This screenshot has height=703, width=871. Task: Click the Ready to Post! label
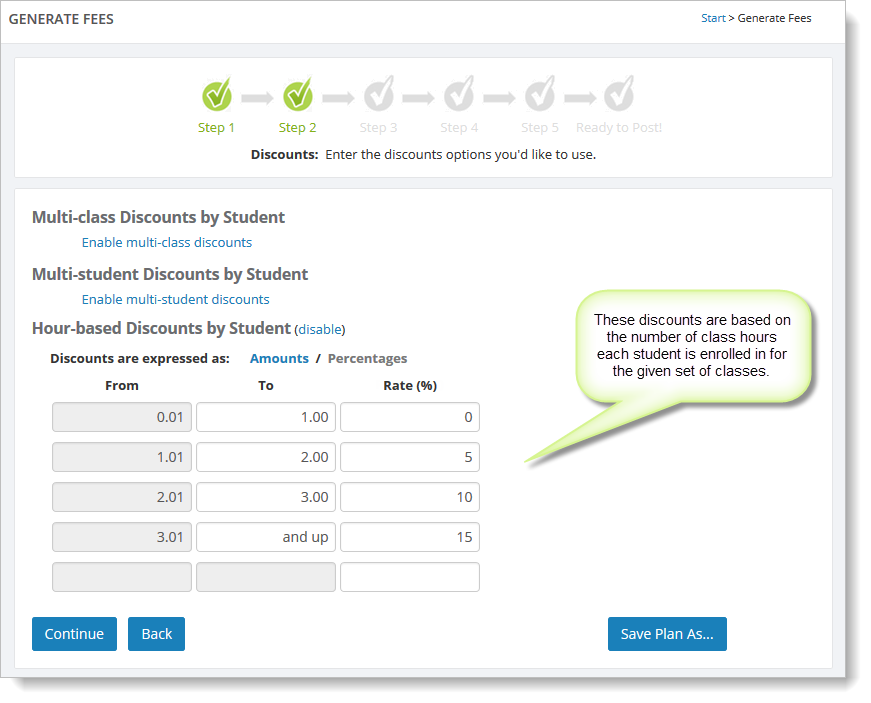click(x=619, y=128)
